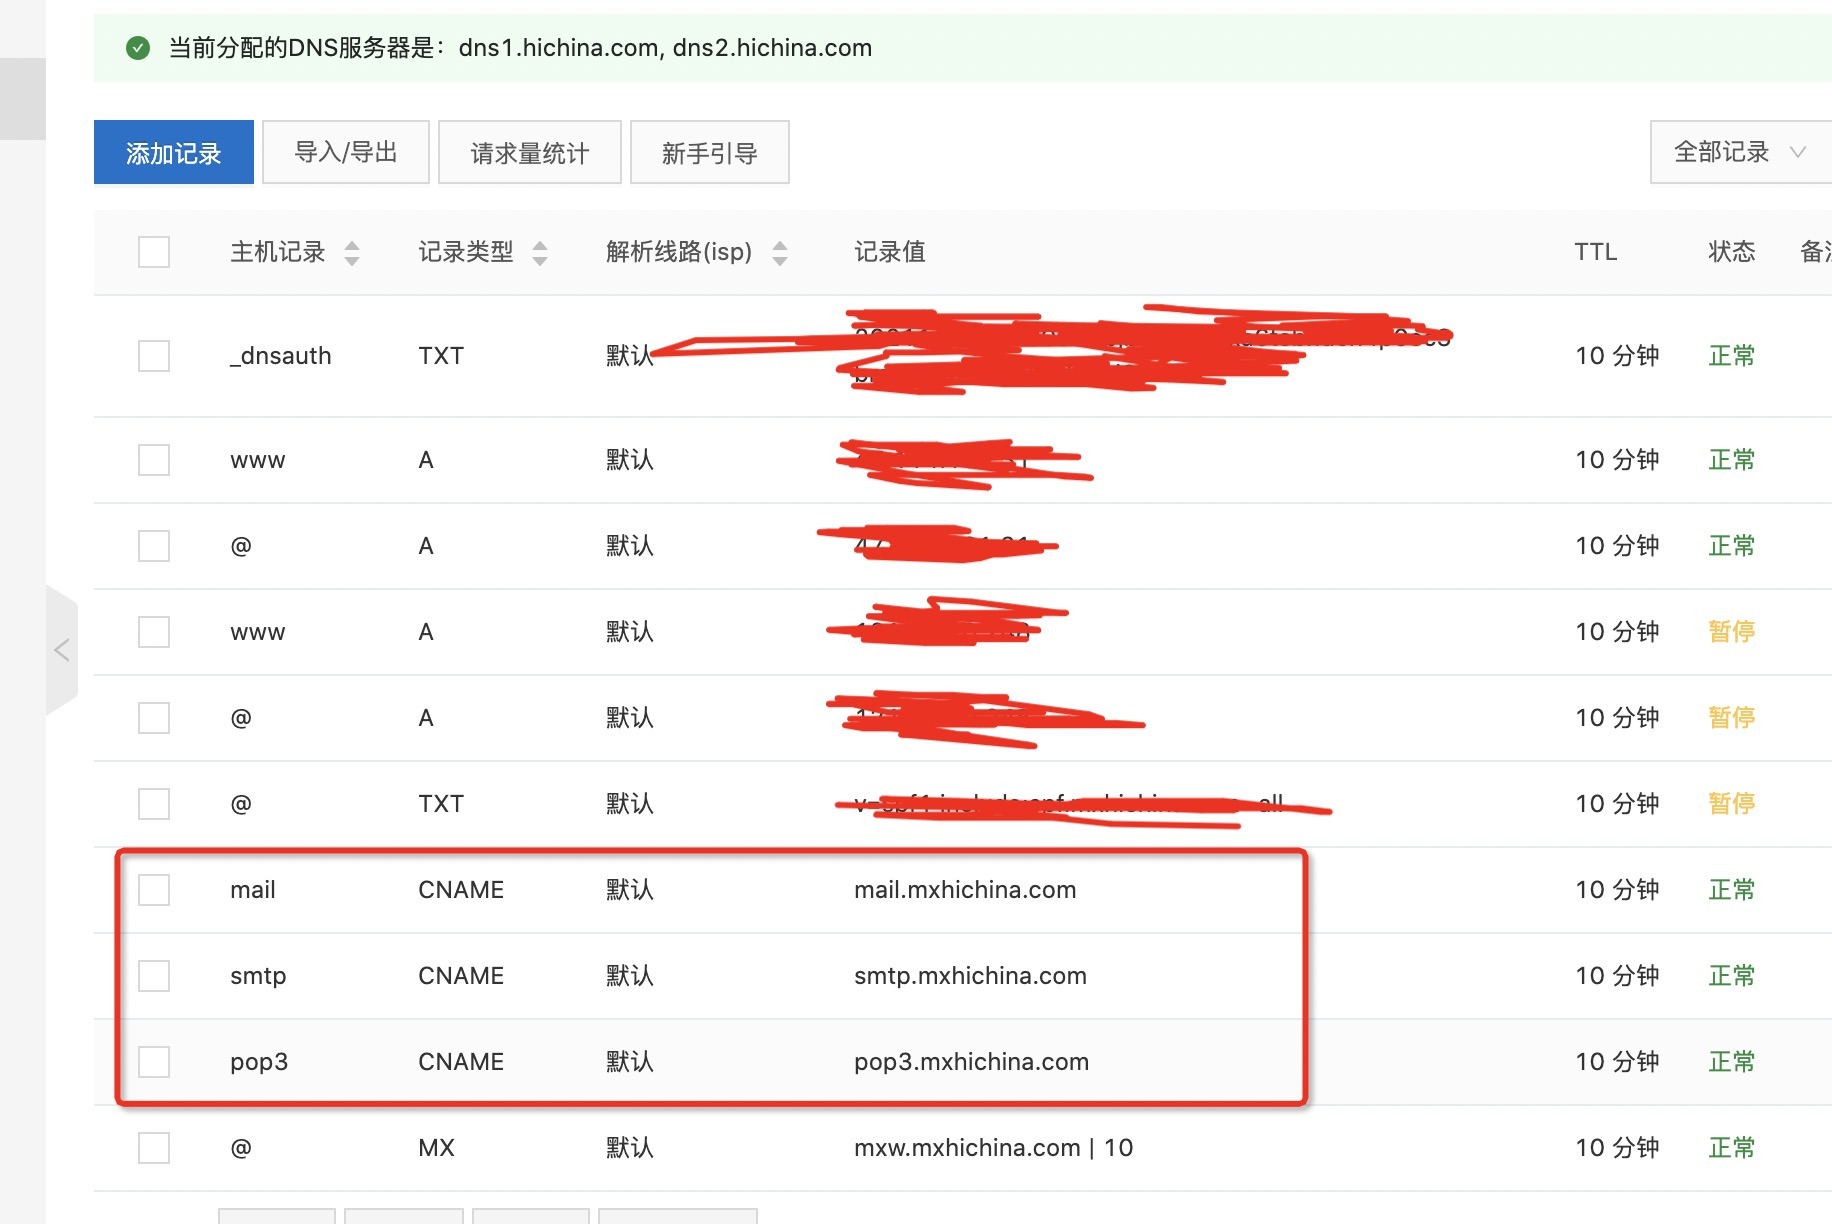Viewport: 1832px width, 1224px height.
Task: Open the 新手引导 guide
Action: (710, 152)
